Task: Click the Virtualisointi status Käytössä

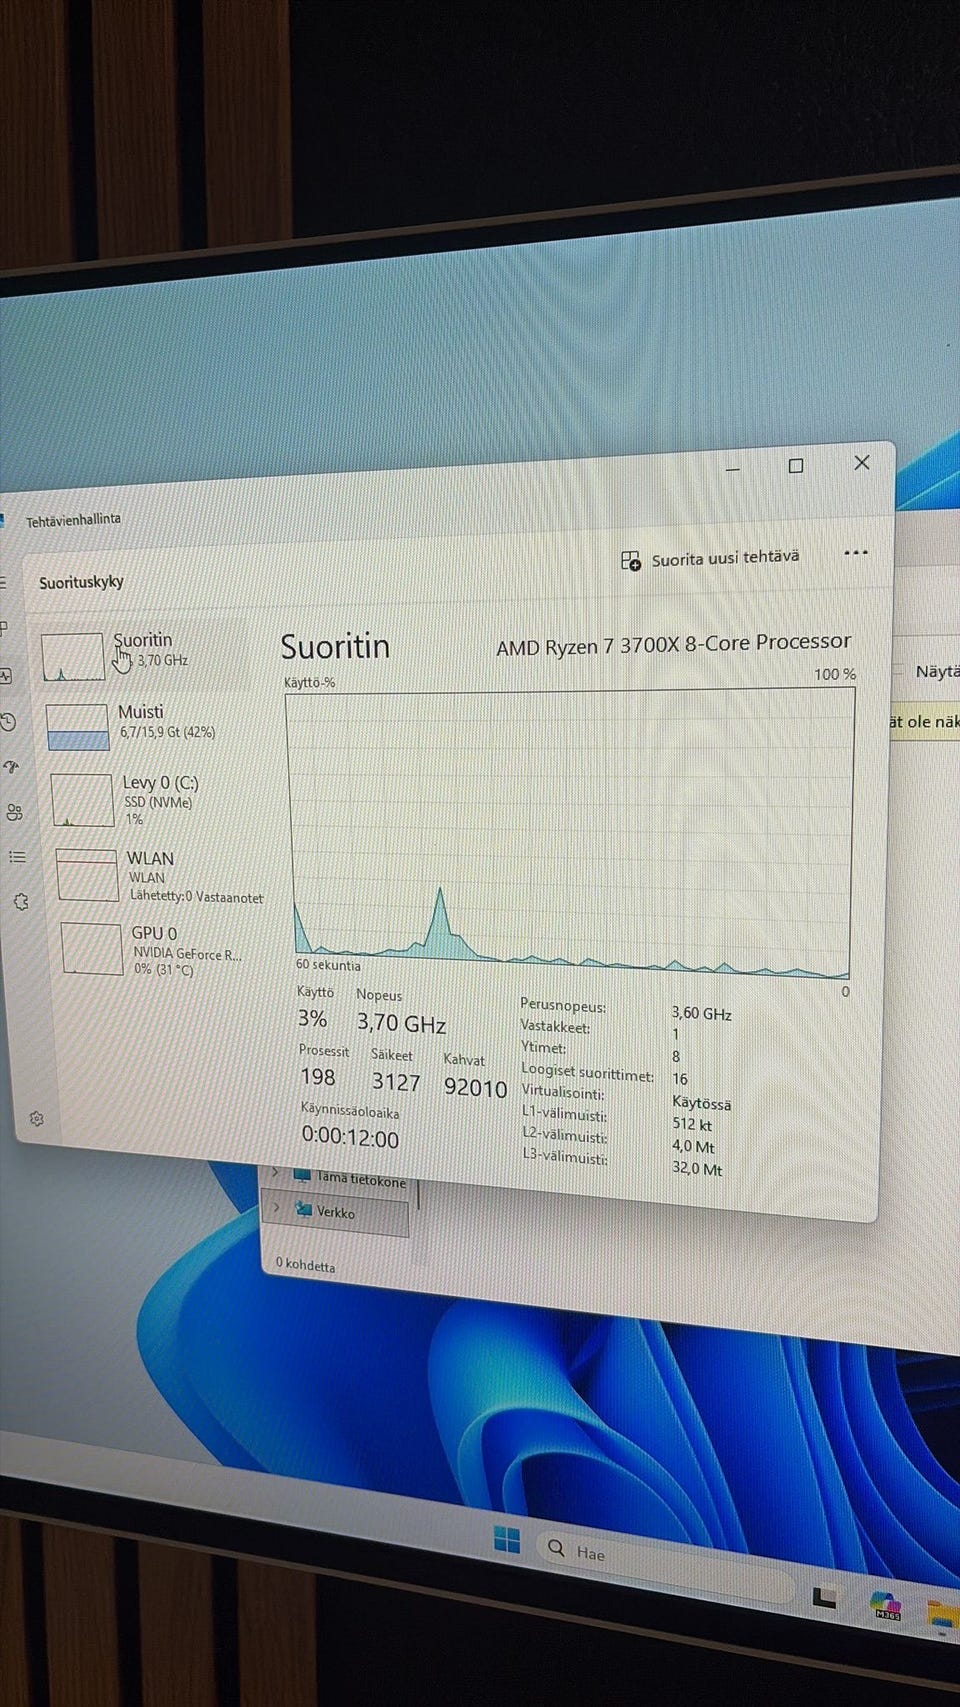Action: pyautogui.click(x=702, y=1103)
